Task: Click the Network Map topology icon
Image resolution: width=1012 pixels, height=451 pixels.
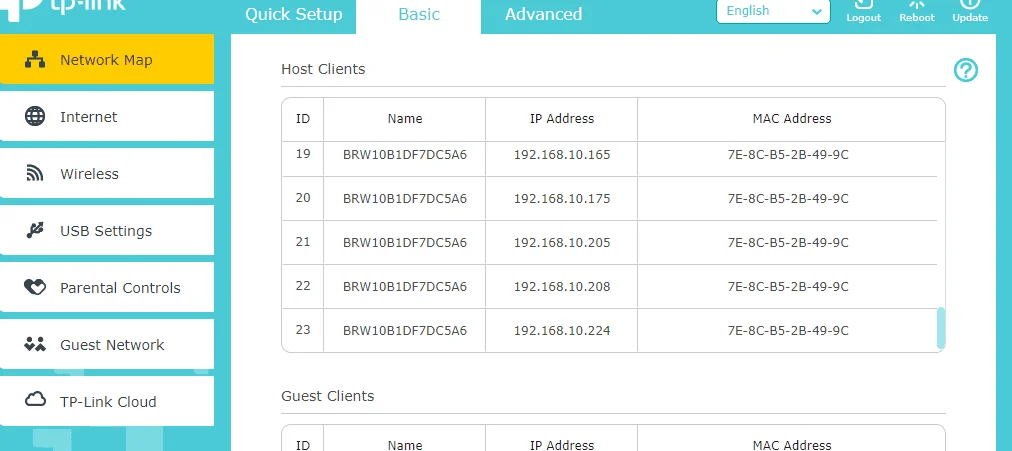Action: pyautogui.click(x=35, y=60)
